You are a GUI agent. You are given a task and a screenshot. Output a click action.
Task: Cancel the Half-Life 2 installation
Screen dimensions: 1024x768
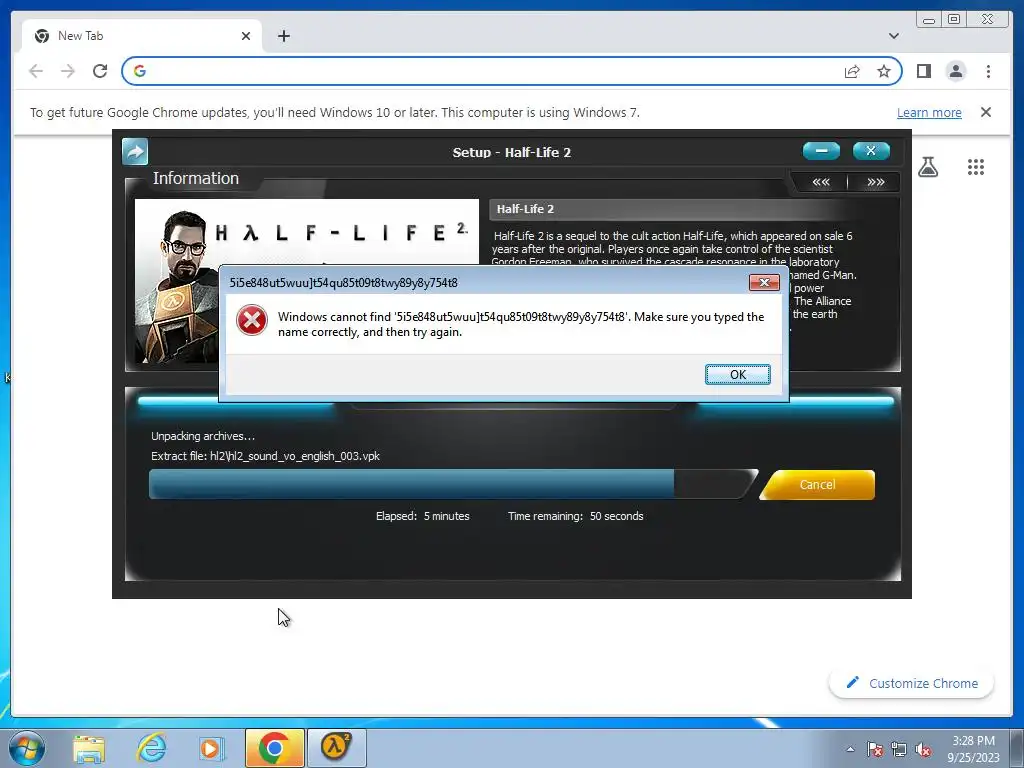(817, 485)
